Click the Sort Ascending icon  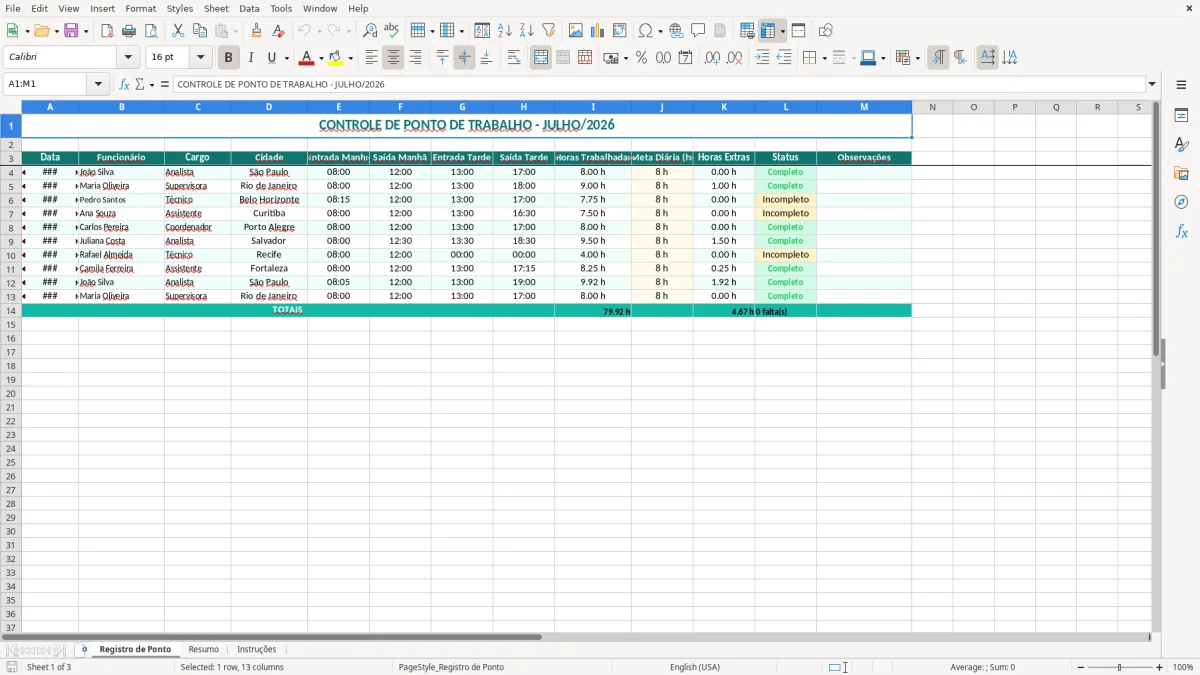click(505, 31)
